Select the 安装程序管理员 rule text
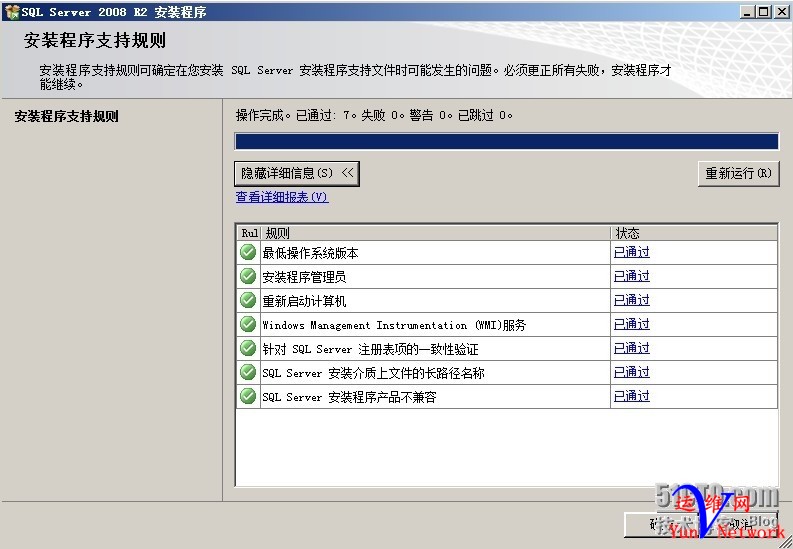 [x=304, y=277]
